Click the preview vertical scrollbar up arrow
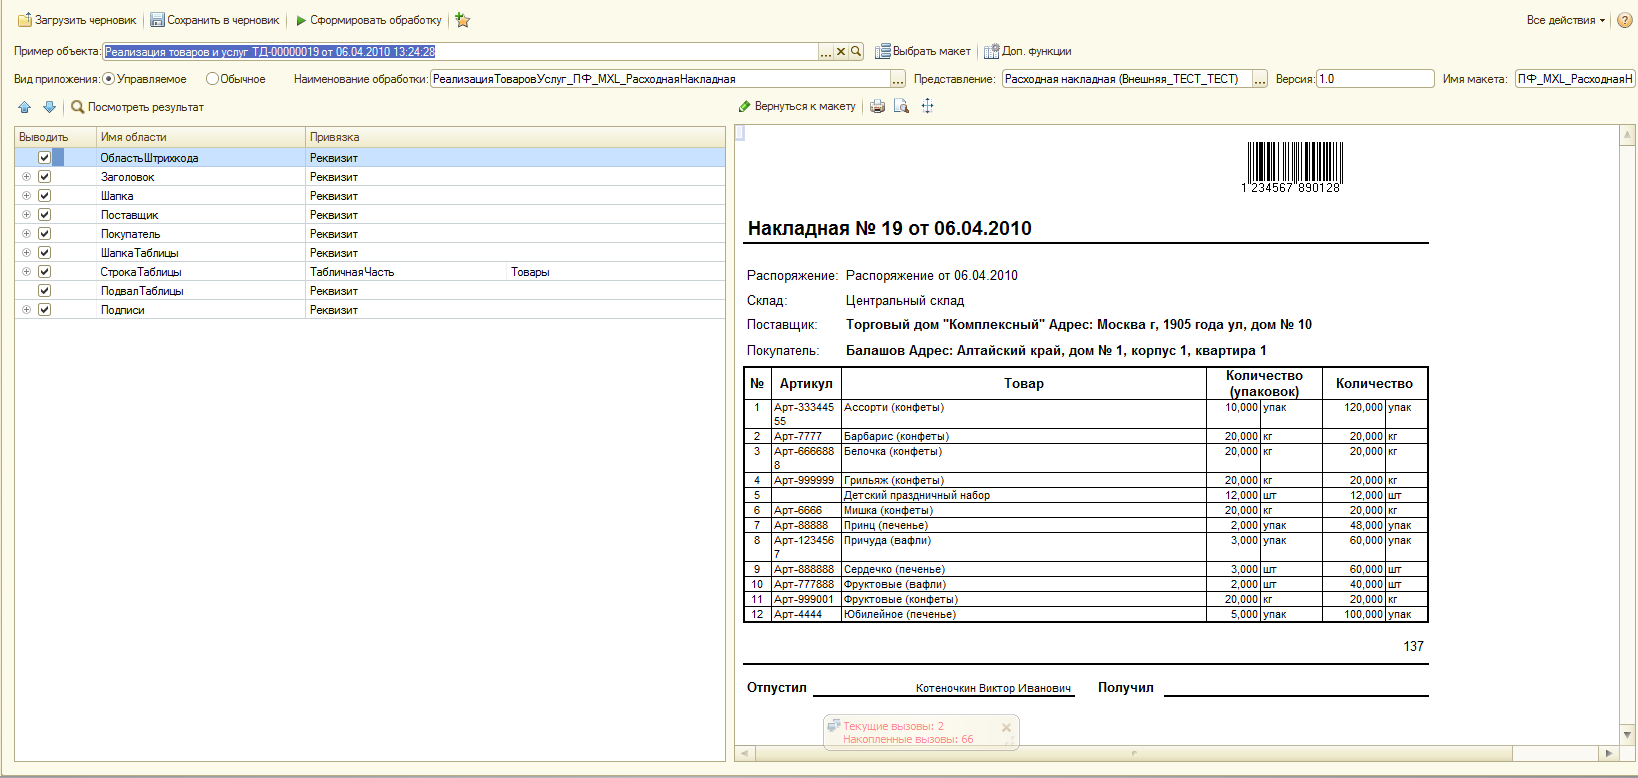This screenshot has height=778, width=1638. pos(1627,135)
